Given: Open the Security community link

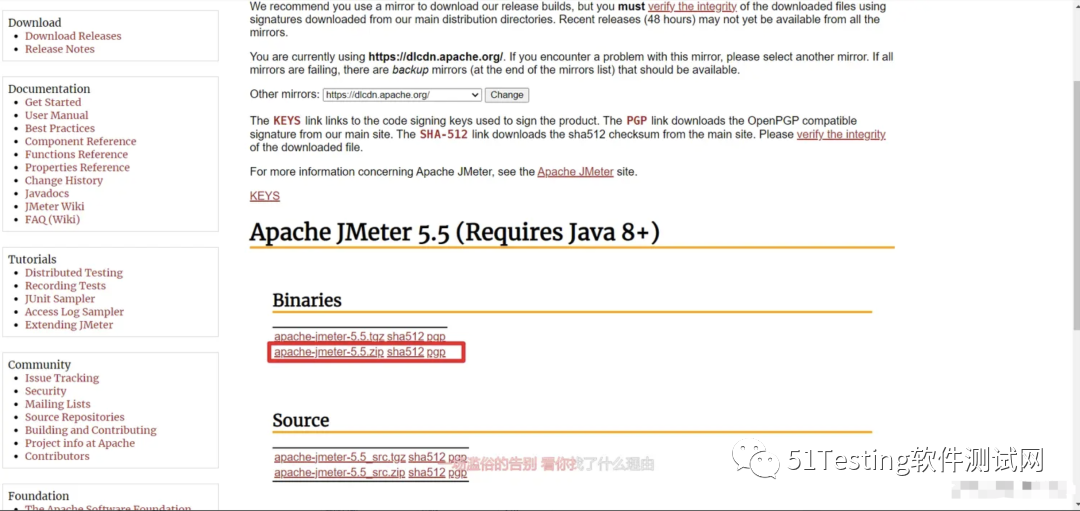Looking at the screenshot, I should click(x=45, y=391).
